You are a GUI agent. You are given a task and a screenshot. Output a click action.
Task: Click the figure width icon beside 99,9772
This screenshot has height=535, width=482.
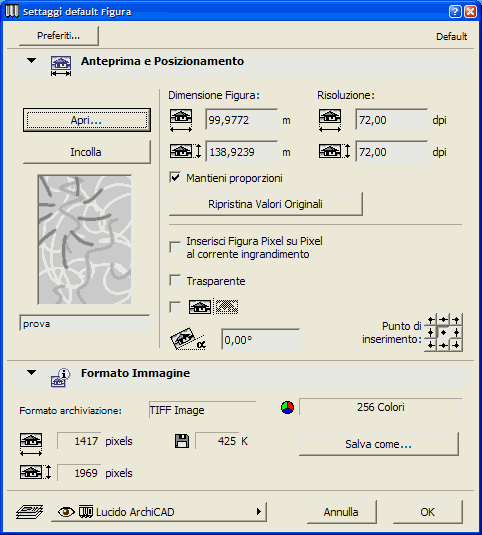181,120
